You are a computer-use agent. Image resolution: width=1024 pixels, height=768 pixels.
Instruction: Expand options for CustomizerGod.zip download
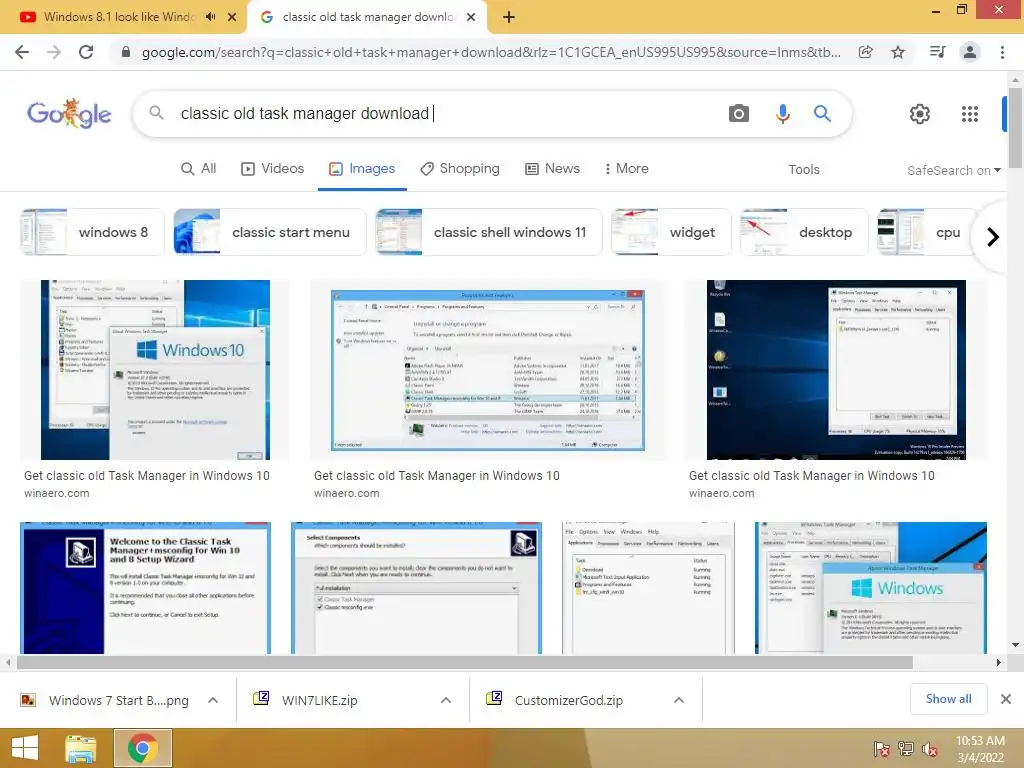click(x=679, y=700)
